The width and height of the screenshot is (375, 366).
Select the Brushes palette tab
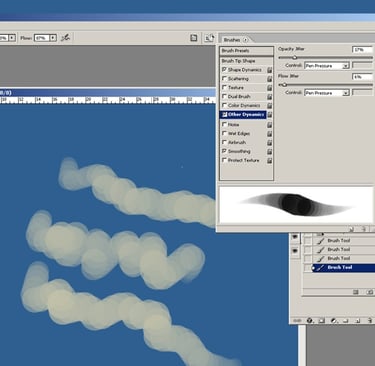(x=232, y=40)
